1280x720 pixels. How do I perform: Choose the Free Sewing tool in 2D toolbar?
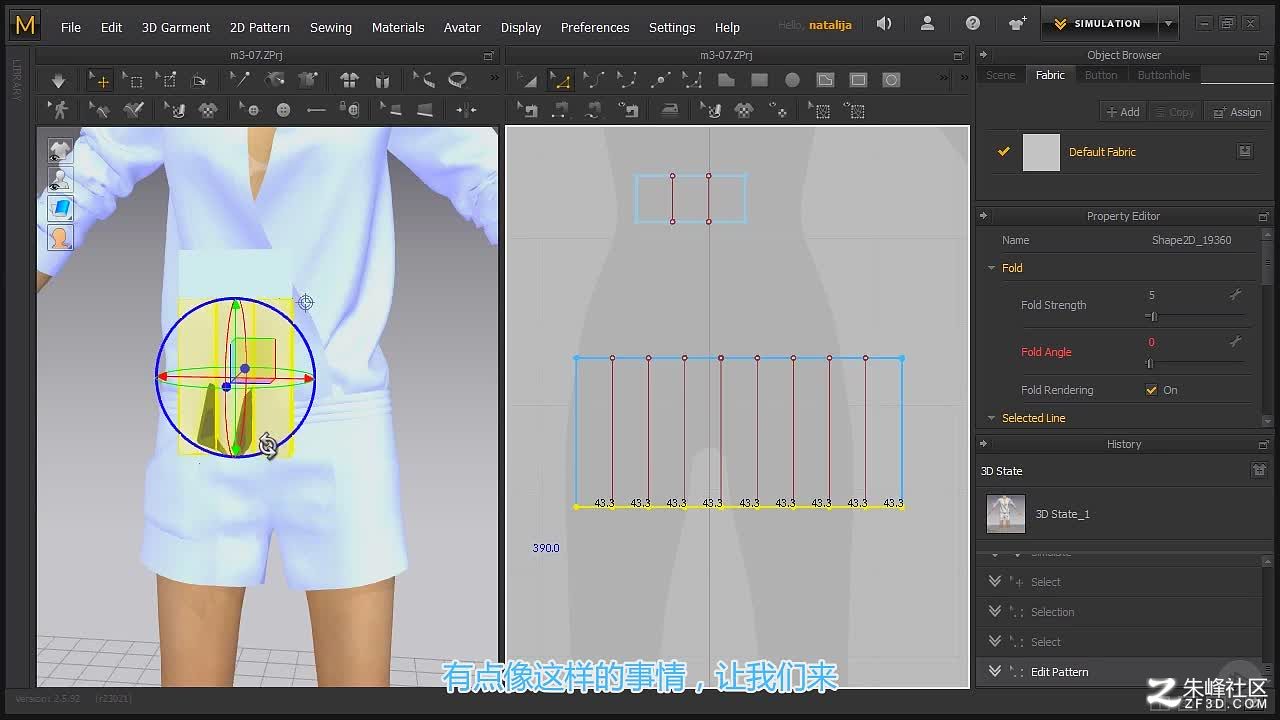[594, 110]
